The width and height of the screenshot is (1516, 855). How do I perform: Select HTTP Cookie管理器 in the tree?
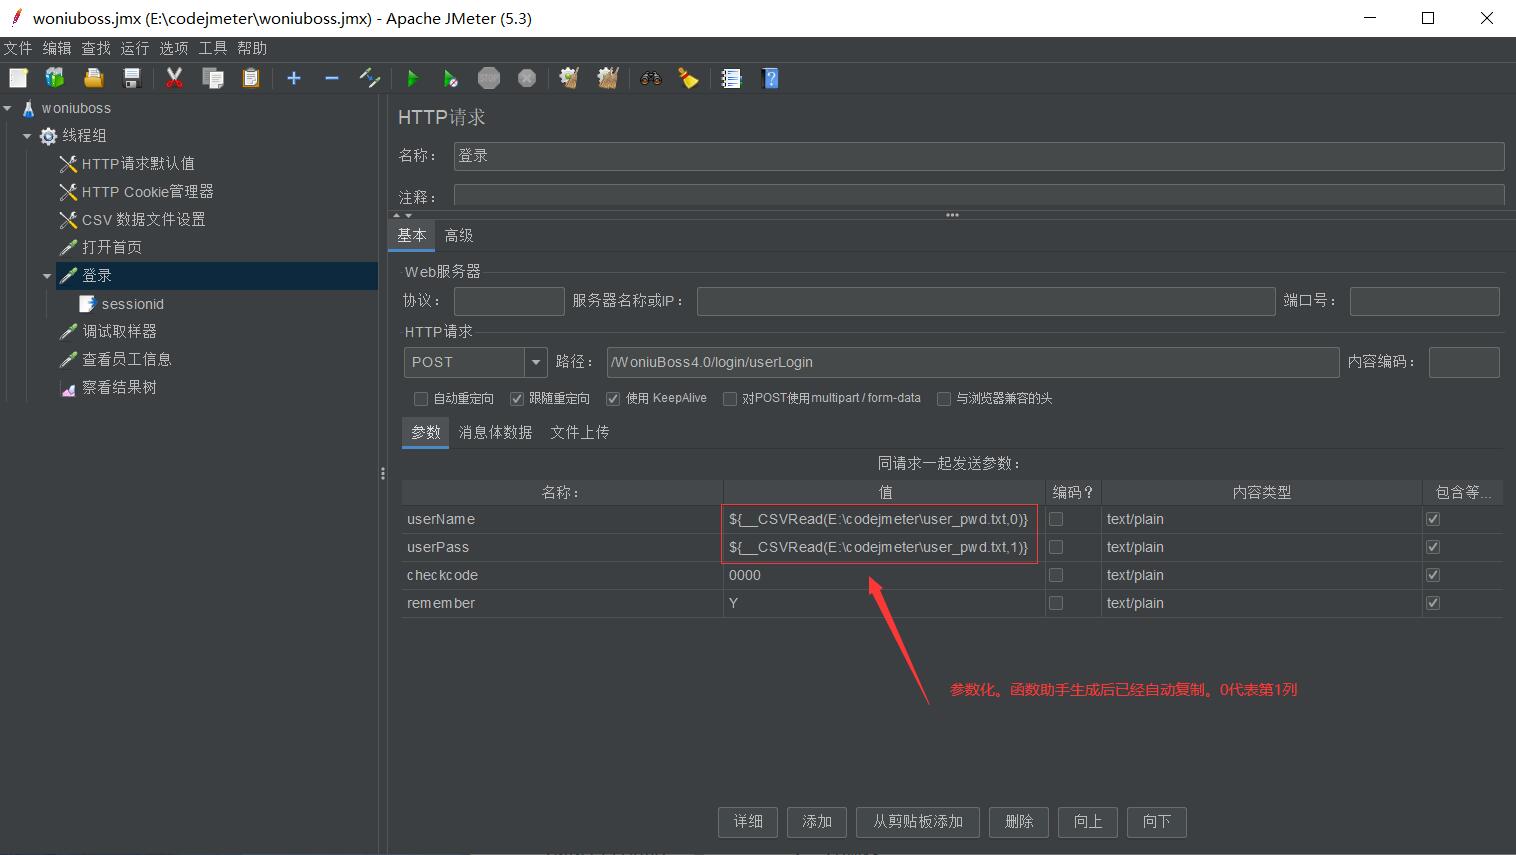[x=147, y=192]
